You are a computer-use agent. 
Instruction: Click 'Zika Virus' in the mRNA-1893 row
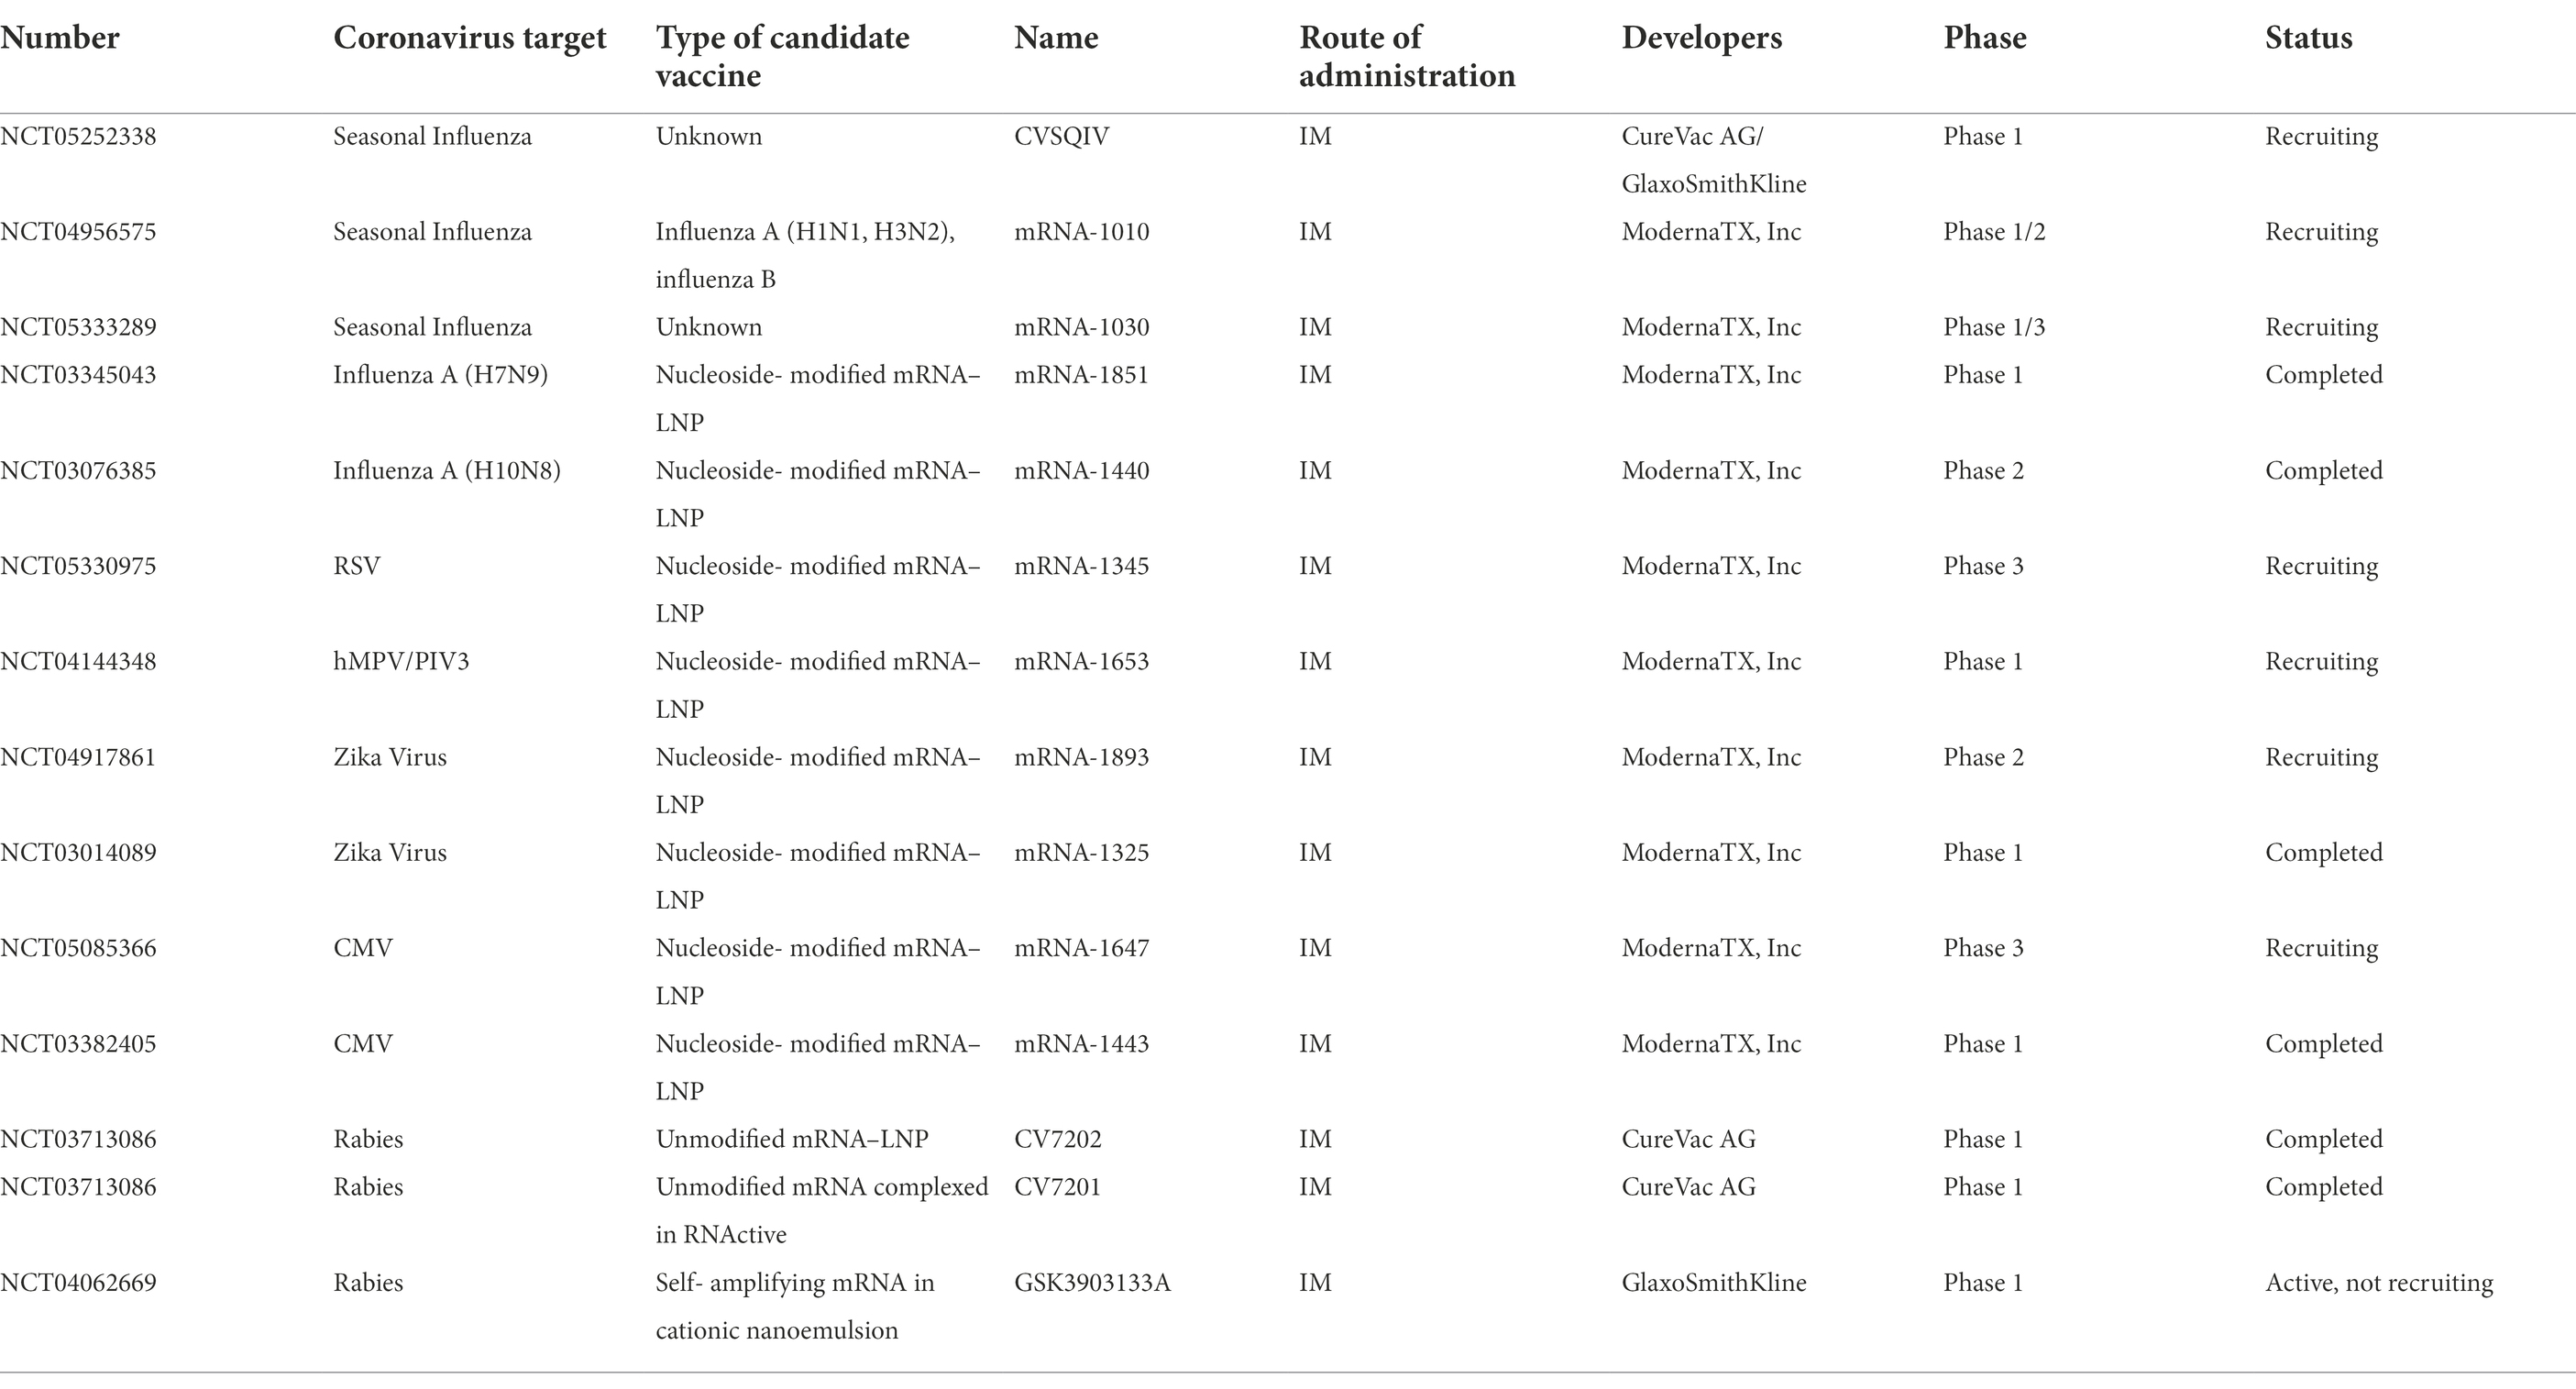click(x=389, y=757)
